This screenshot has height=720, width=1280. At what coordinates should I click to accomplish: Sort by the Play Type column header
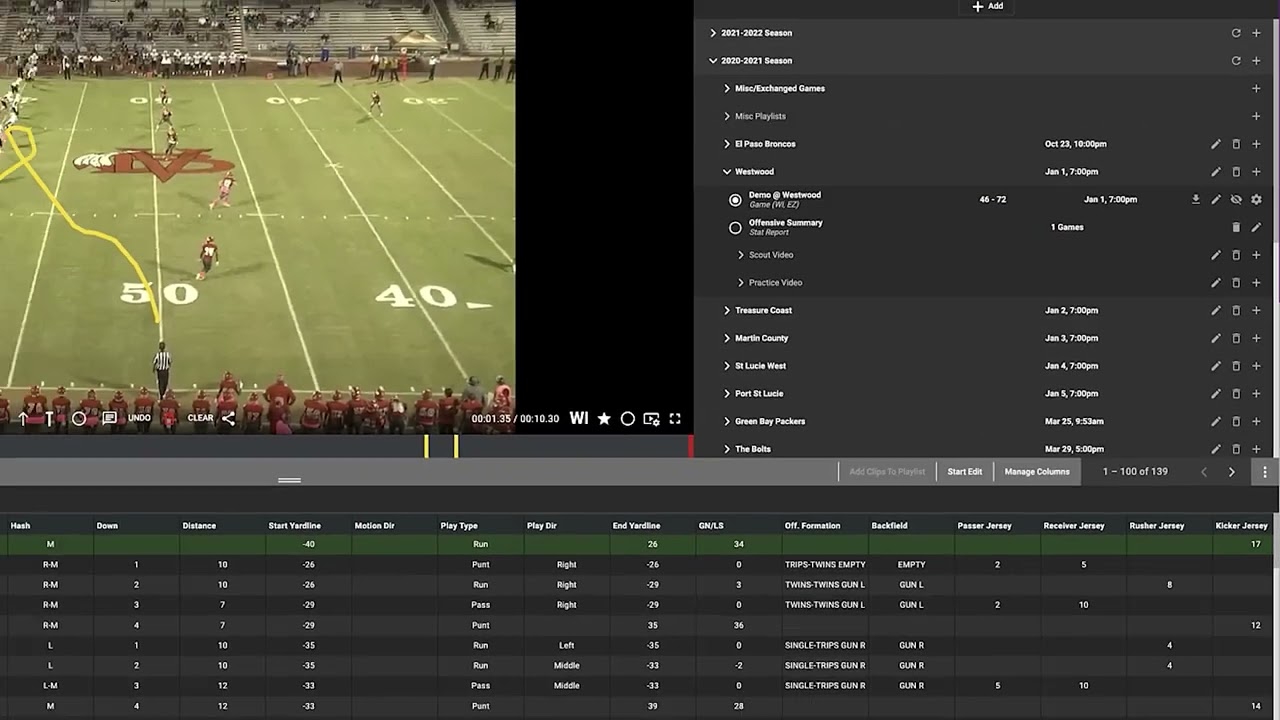[459, 525]
